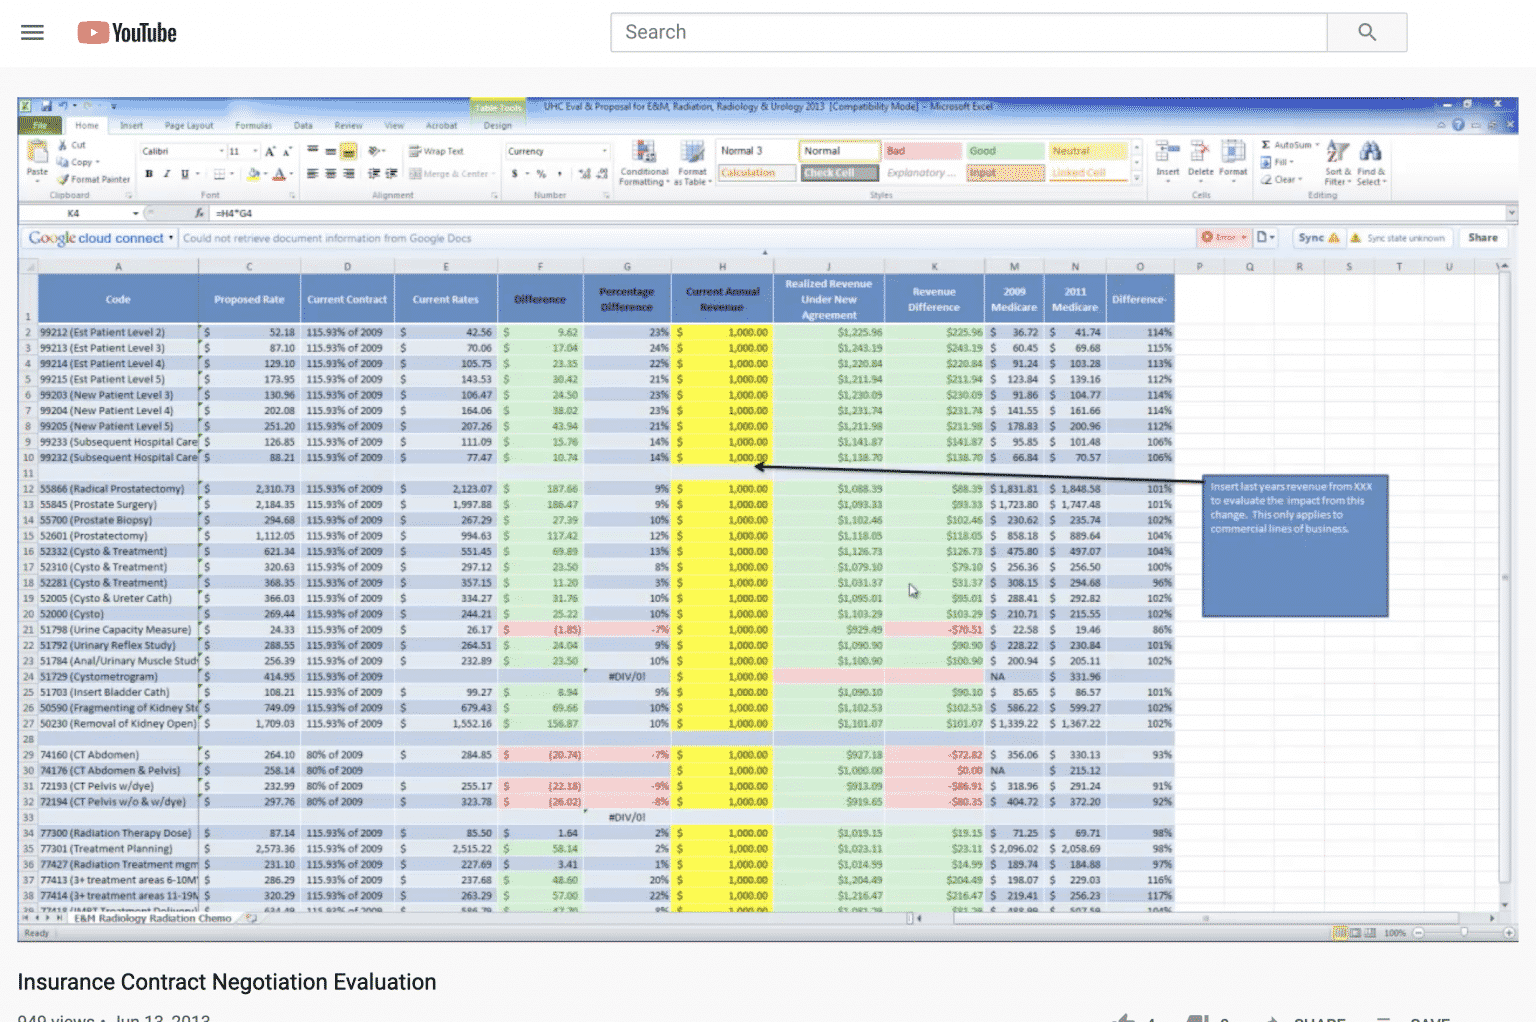Switch to the Formulas ribbon tab
Viewport: 1536px width, 1022px height.
coord(253,125)
